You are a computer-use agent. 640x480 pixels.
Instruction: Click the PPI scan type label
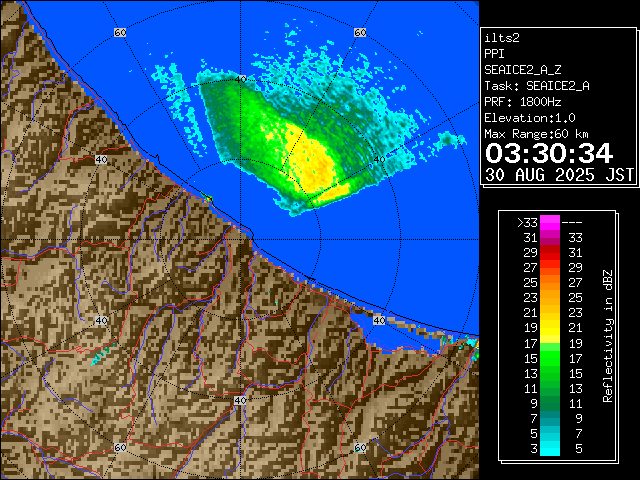click(x=495, y=54)
